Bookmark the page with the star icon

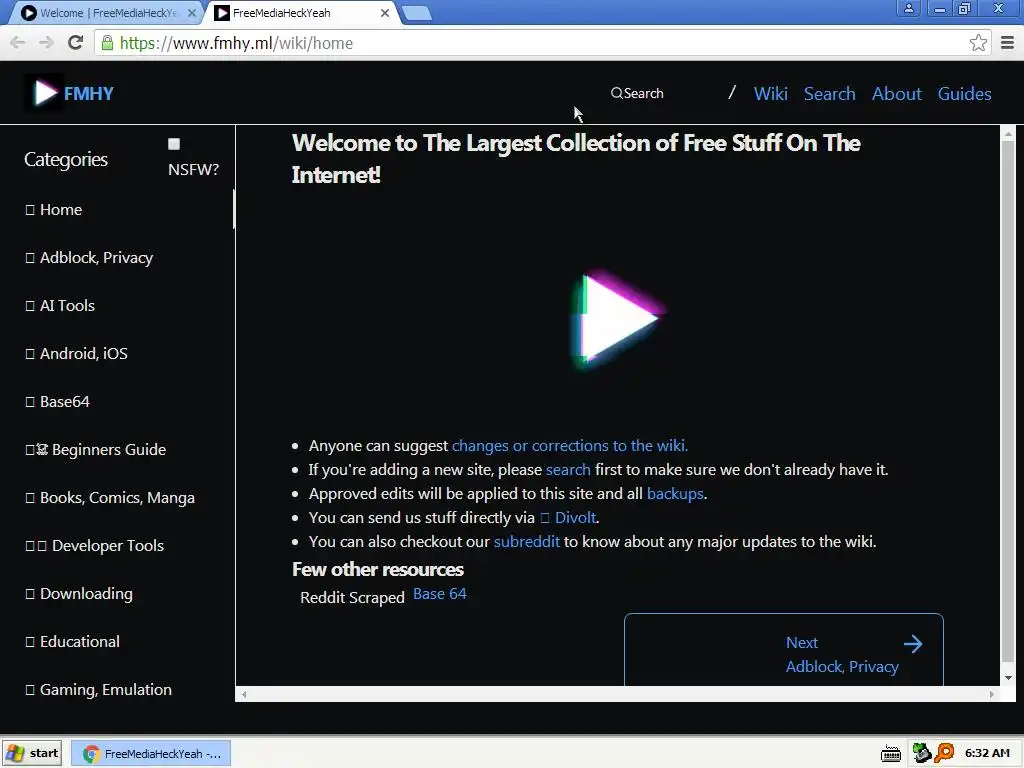coord(978,43)
